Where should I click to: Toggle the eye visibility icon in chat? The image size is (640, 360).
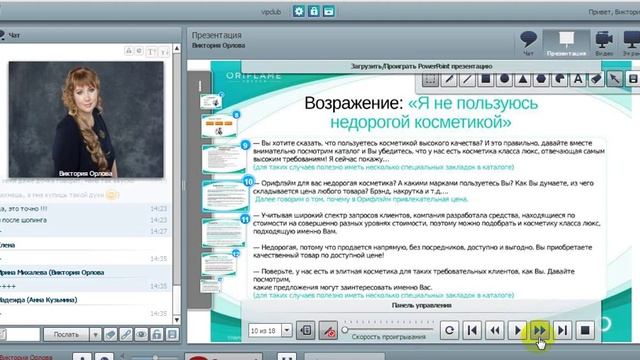(x=141, y=335)
